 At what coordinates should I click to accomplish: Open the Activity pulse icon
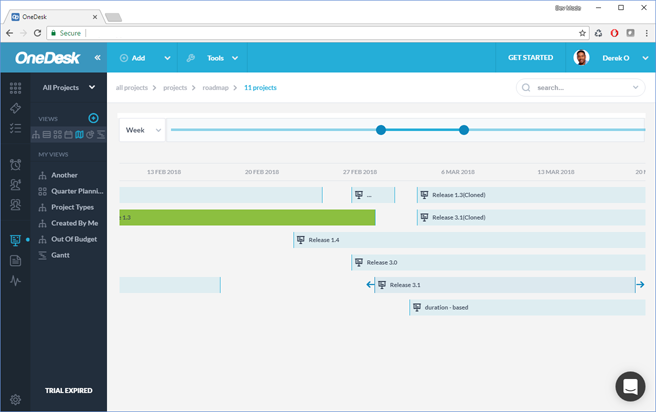(x=15, y=281)
